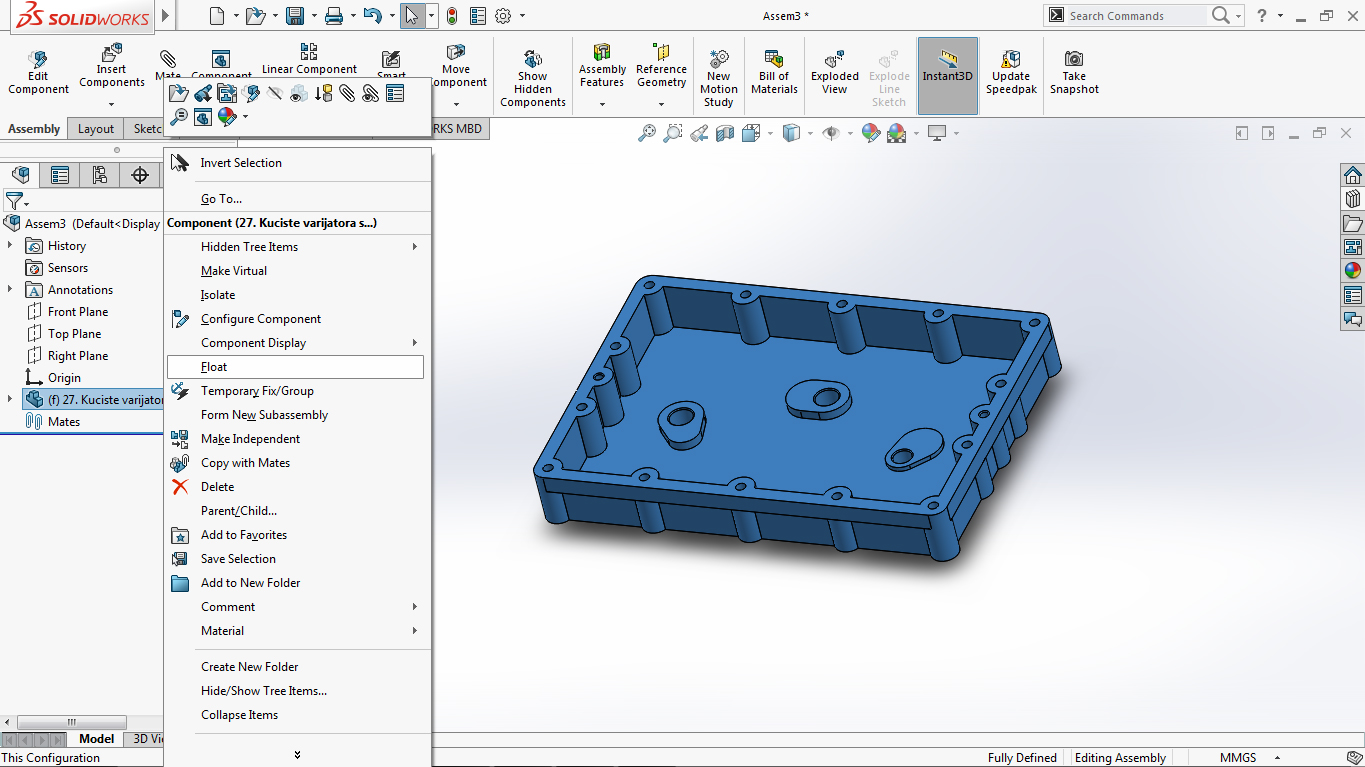Open the SolidWorks Resources home tab

(x=1352, y=175)
